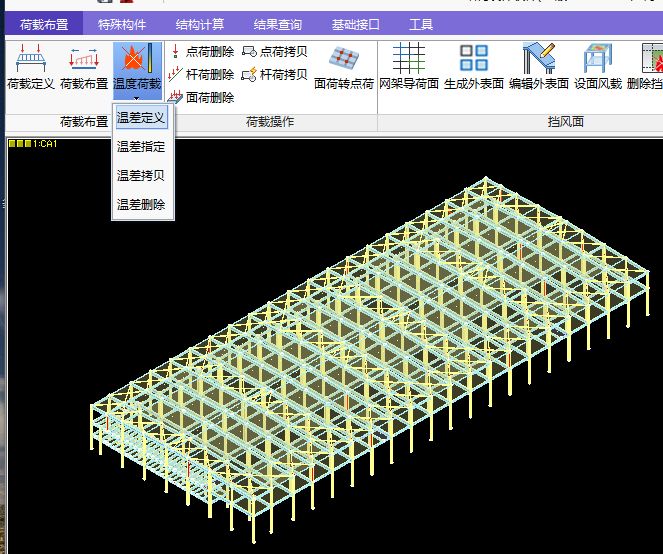Open the 结构计算 ribbon tab
This screenshot has width=663, height=554.
pos(200,25)
